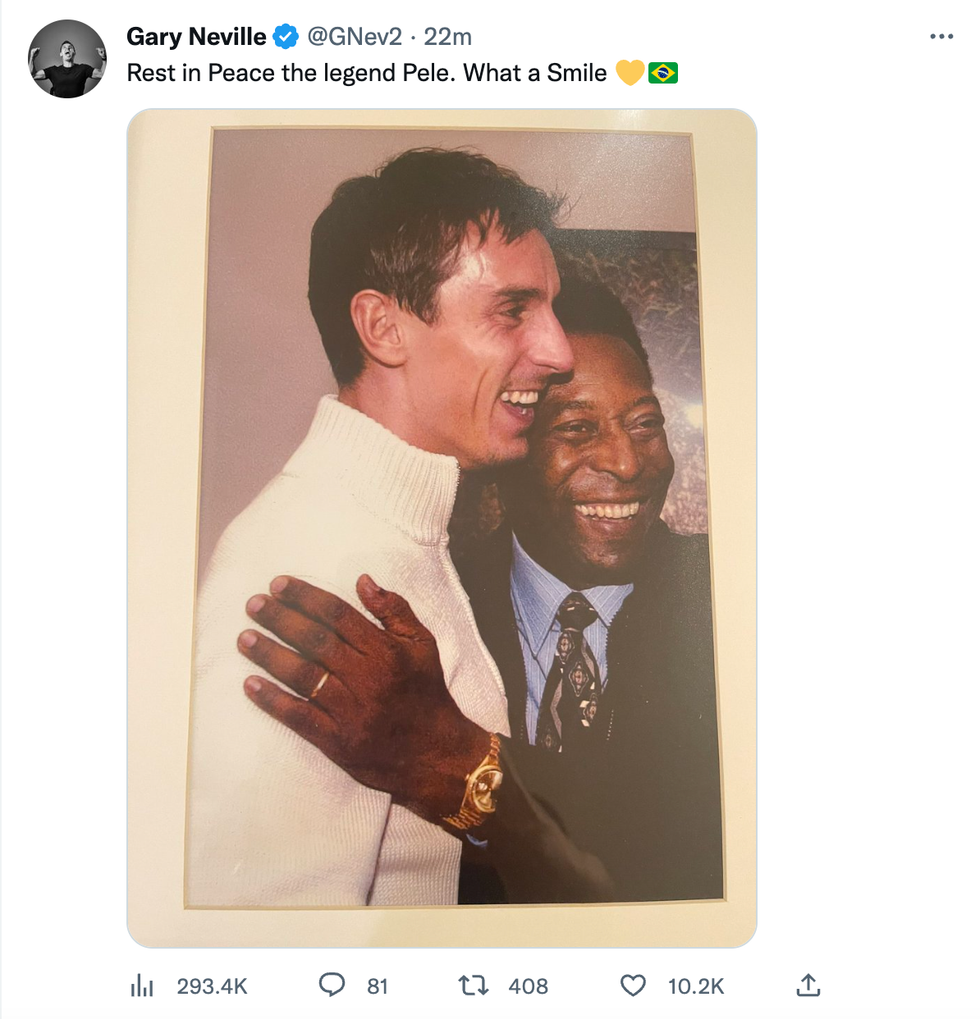Screen dimensions: 980x1019
Task: Click the 408 retweets count
Action: tap(528, 986)
